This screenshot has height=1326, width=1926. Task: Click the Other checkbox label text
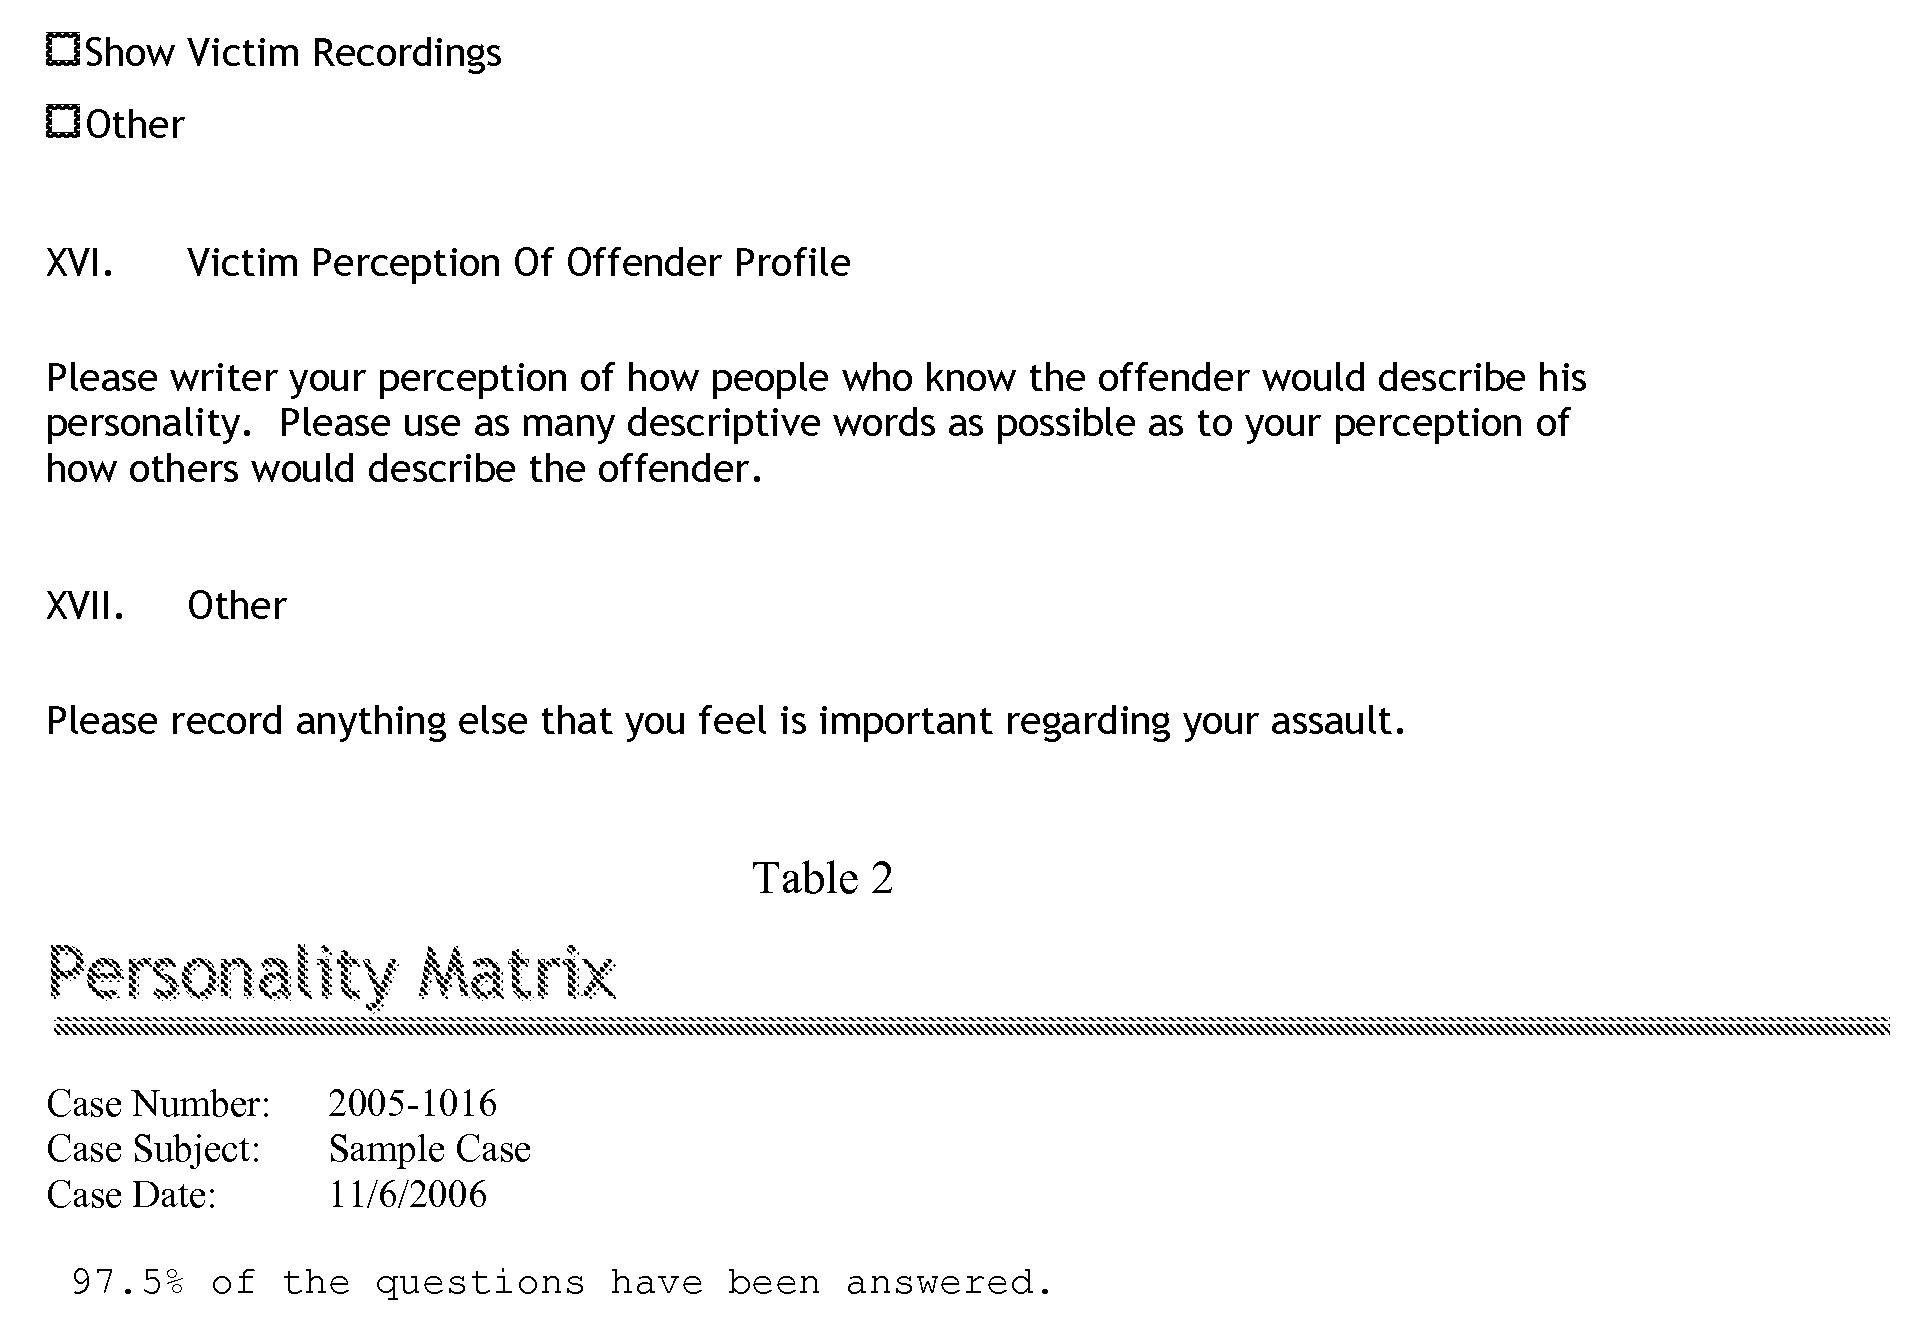[135, 125]
